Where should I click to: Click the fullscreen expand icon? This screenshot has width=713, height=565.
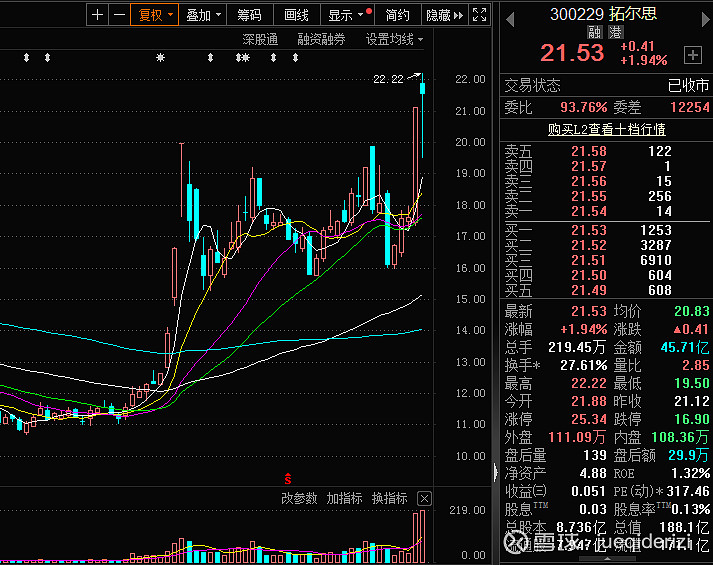pyautogui.click(x=479, y=15)
